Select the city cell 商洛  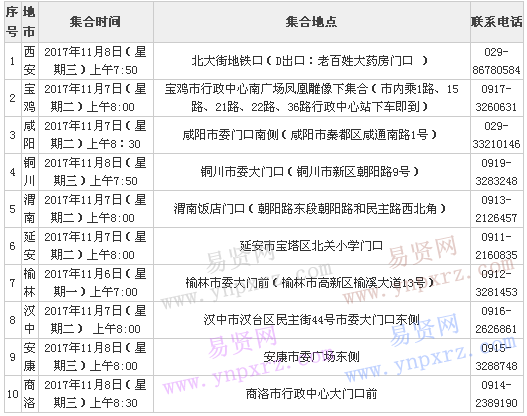pos(29,393)
